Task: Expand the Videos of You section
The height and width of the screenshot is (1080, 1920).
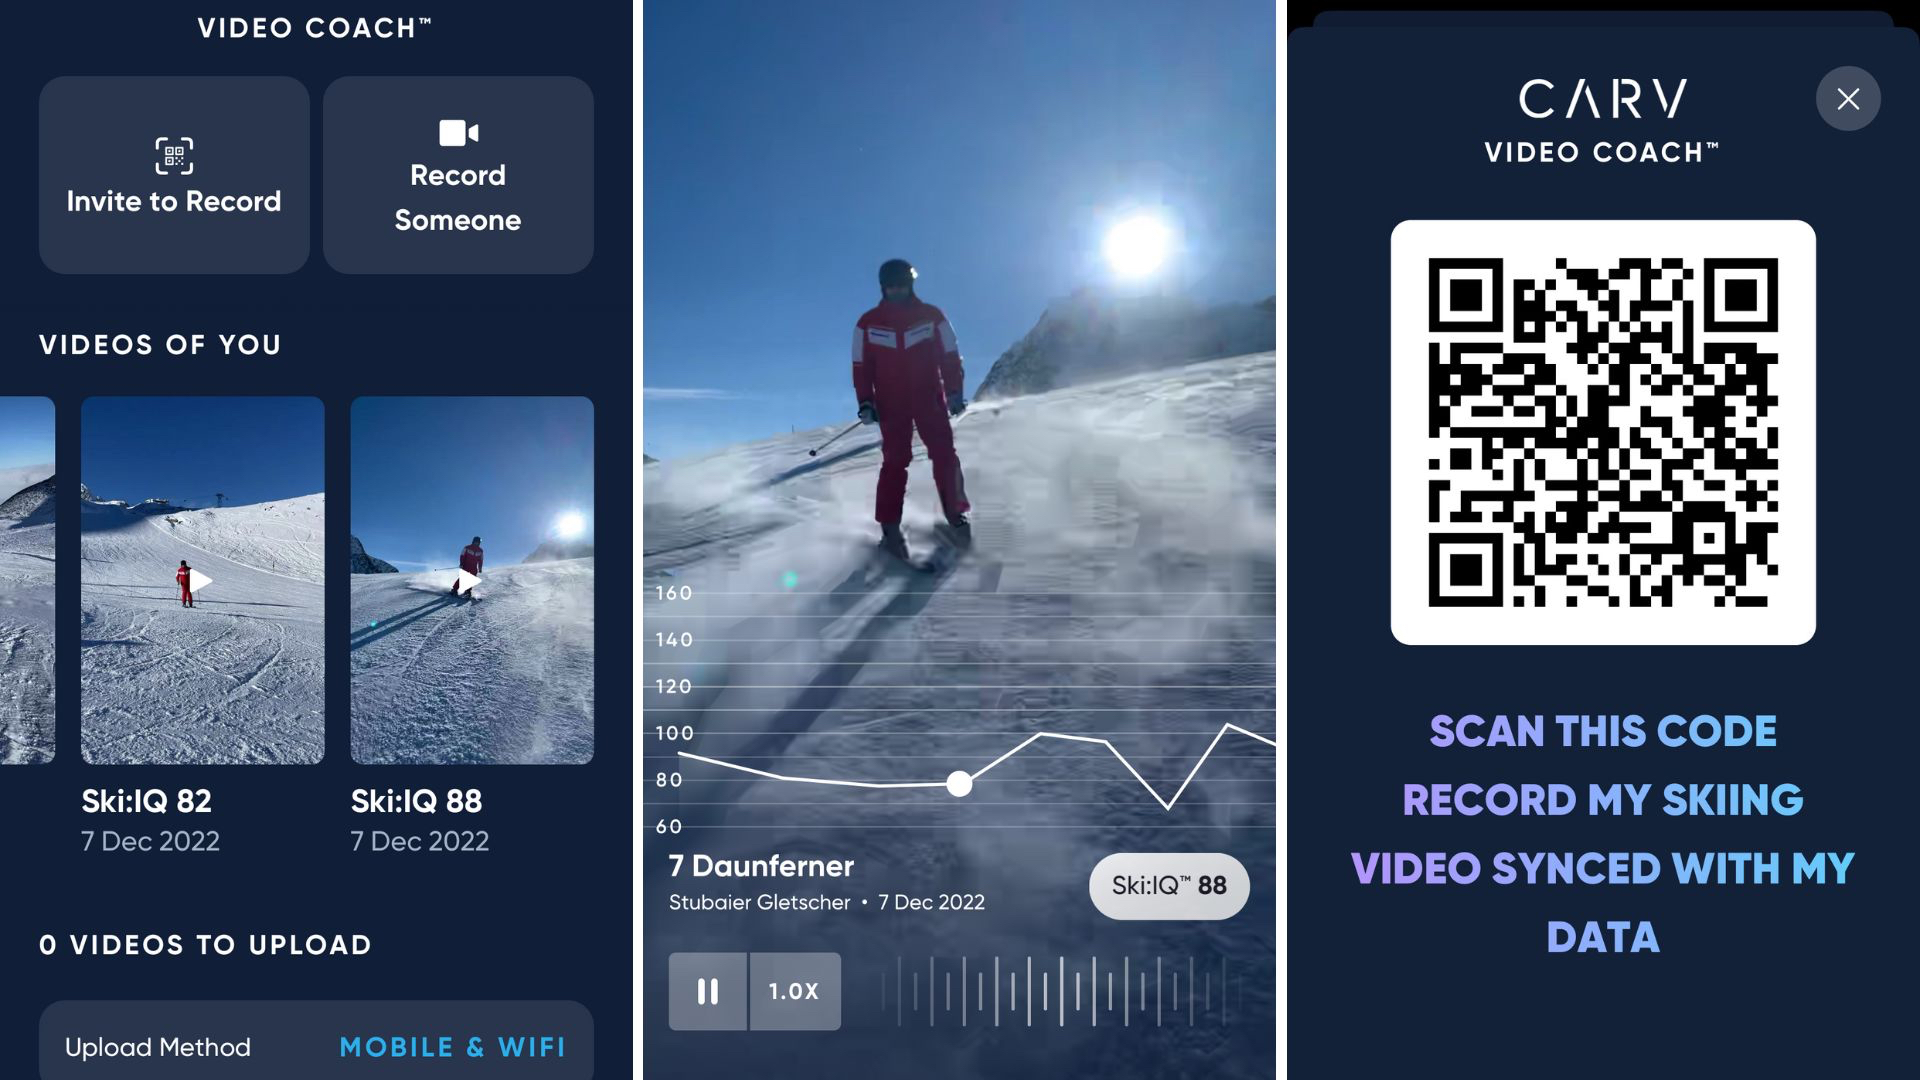Action: (160, 345)
